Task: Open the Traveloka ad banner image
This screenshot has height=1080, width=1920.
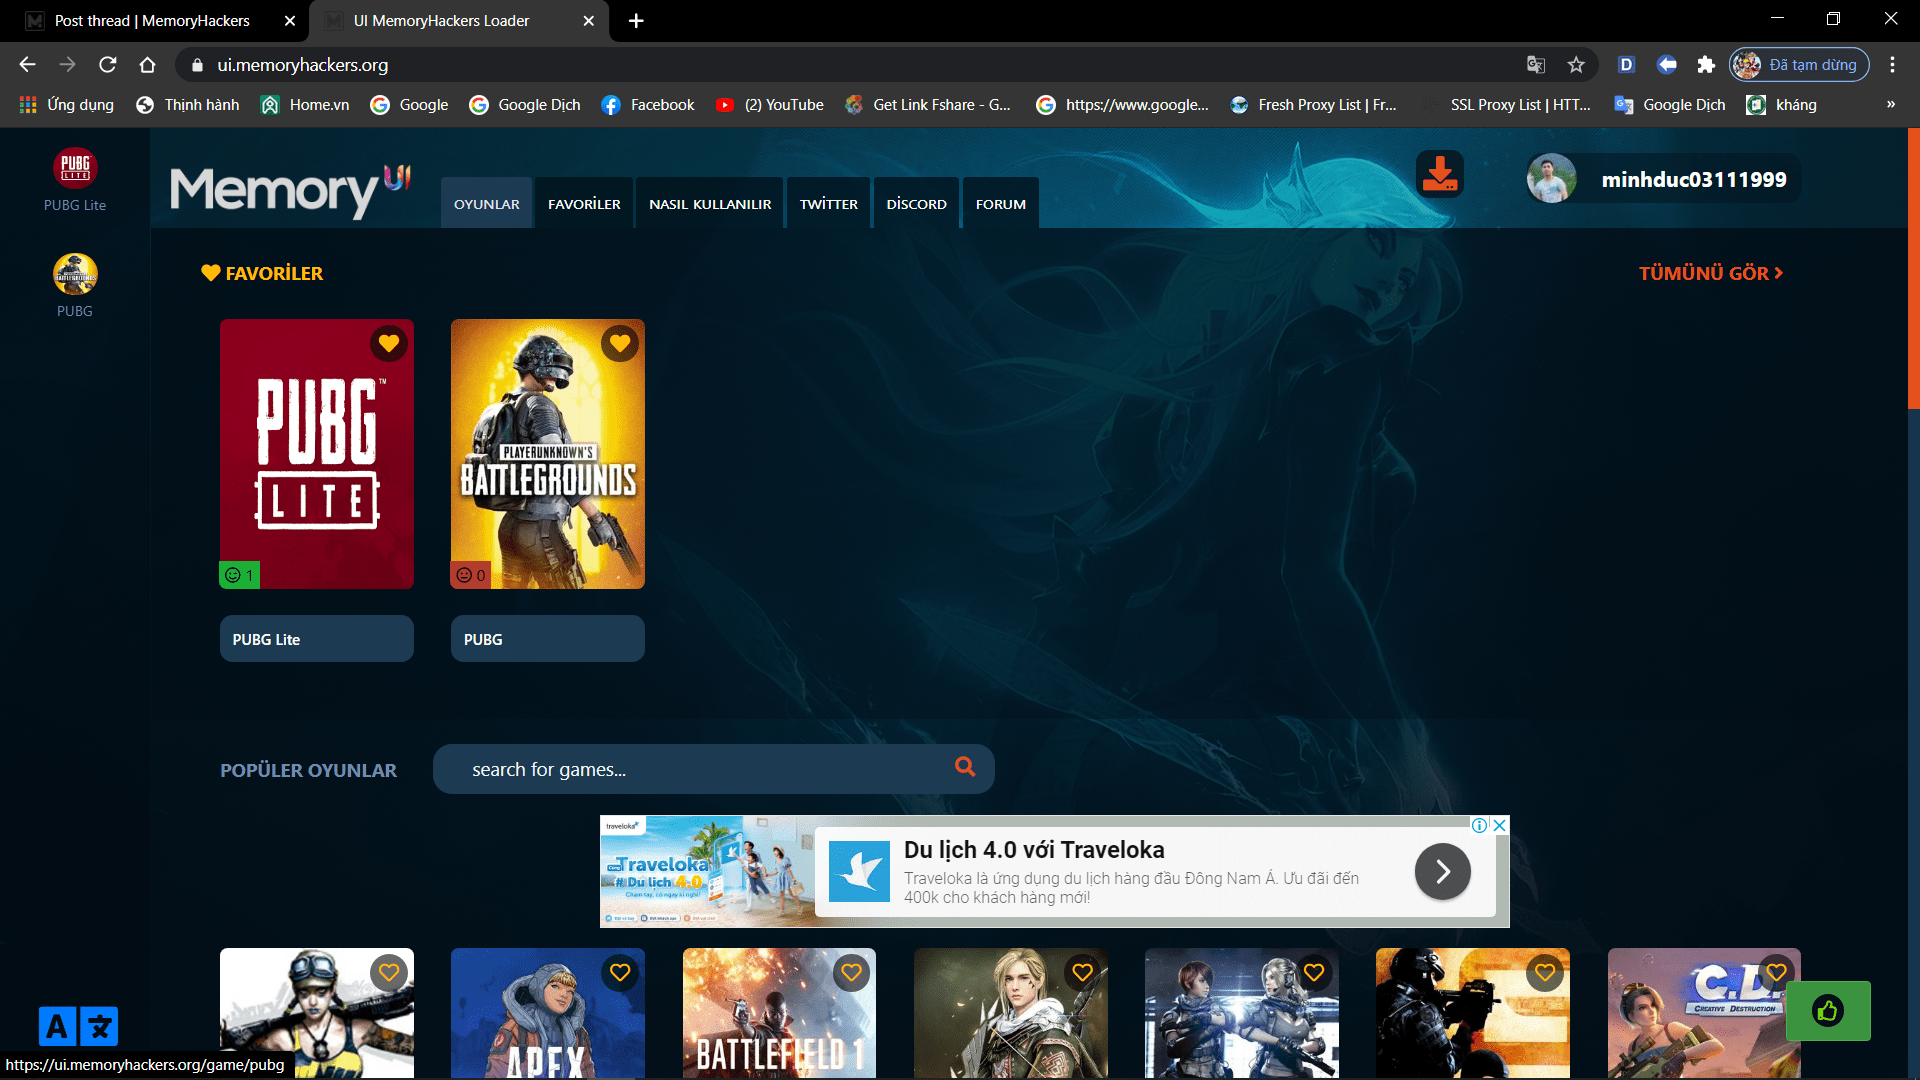Action: 707,871
